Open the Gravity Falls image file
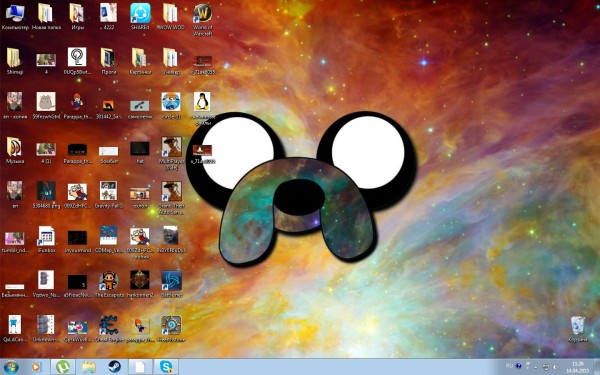The height and width of the screenshot is (375, 600). coord(109,195)
